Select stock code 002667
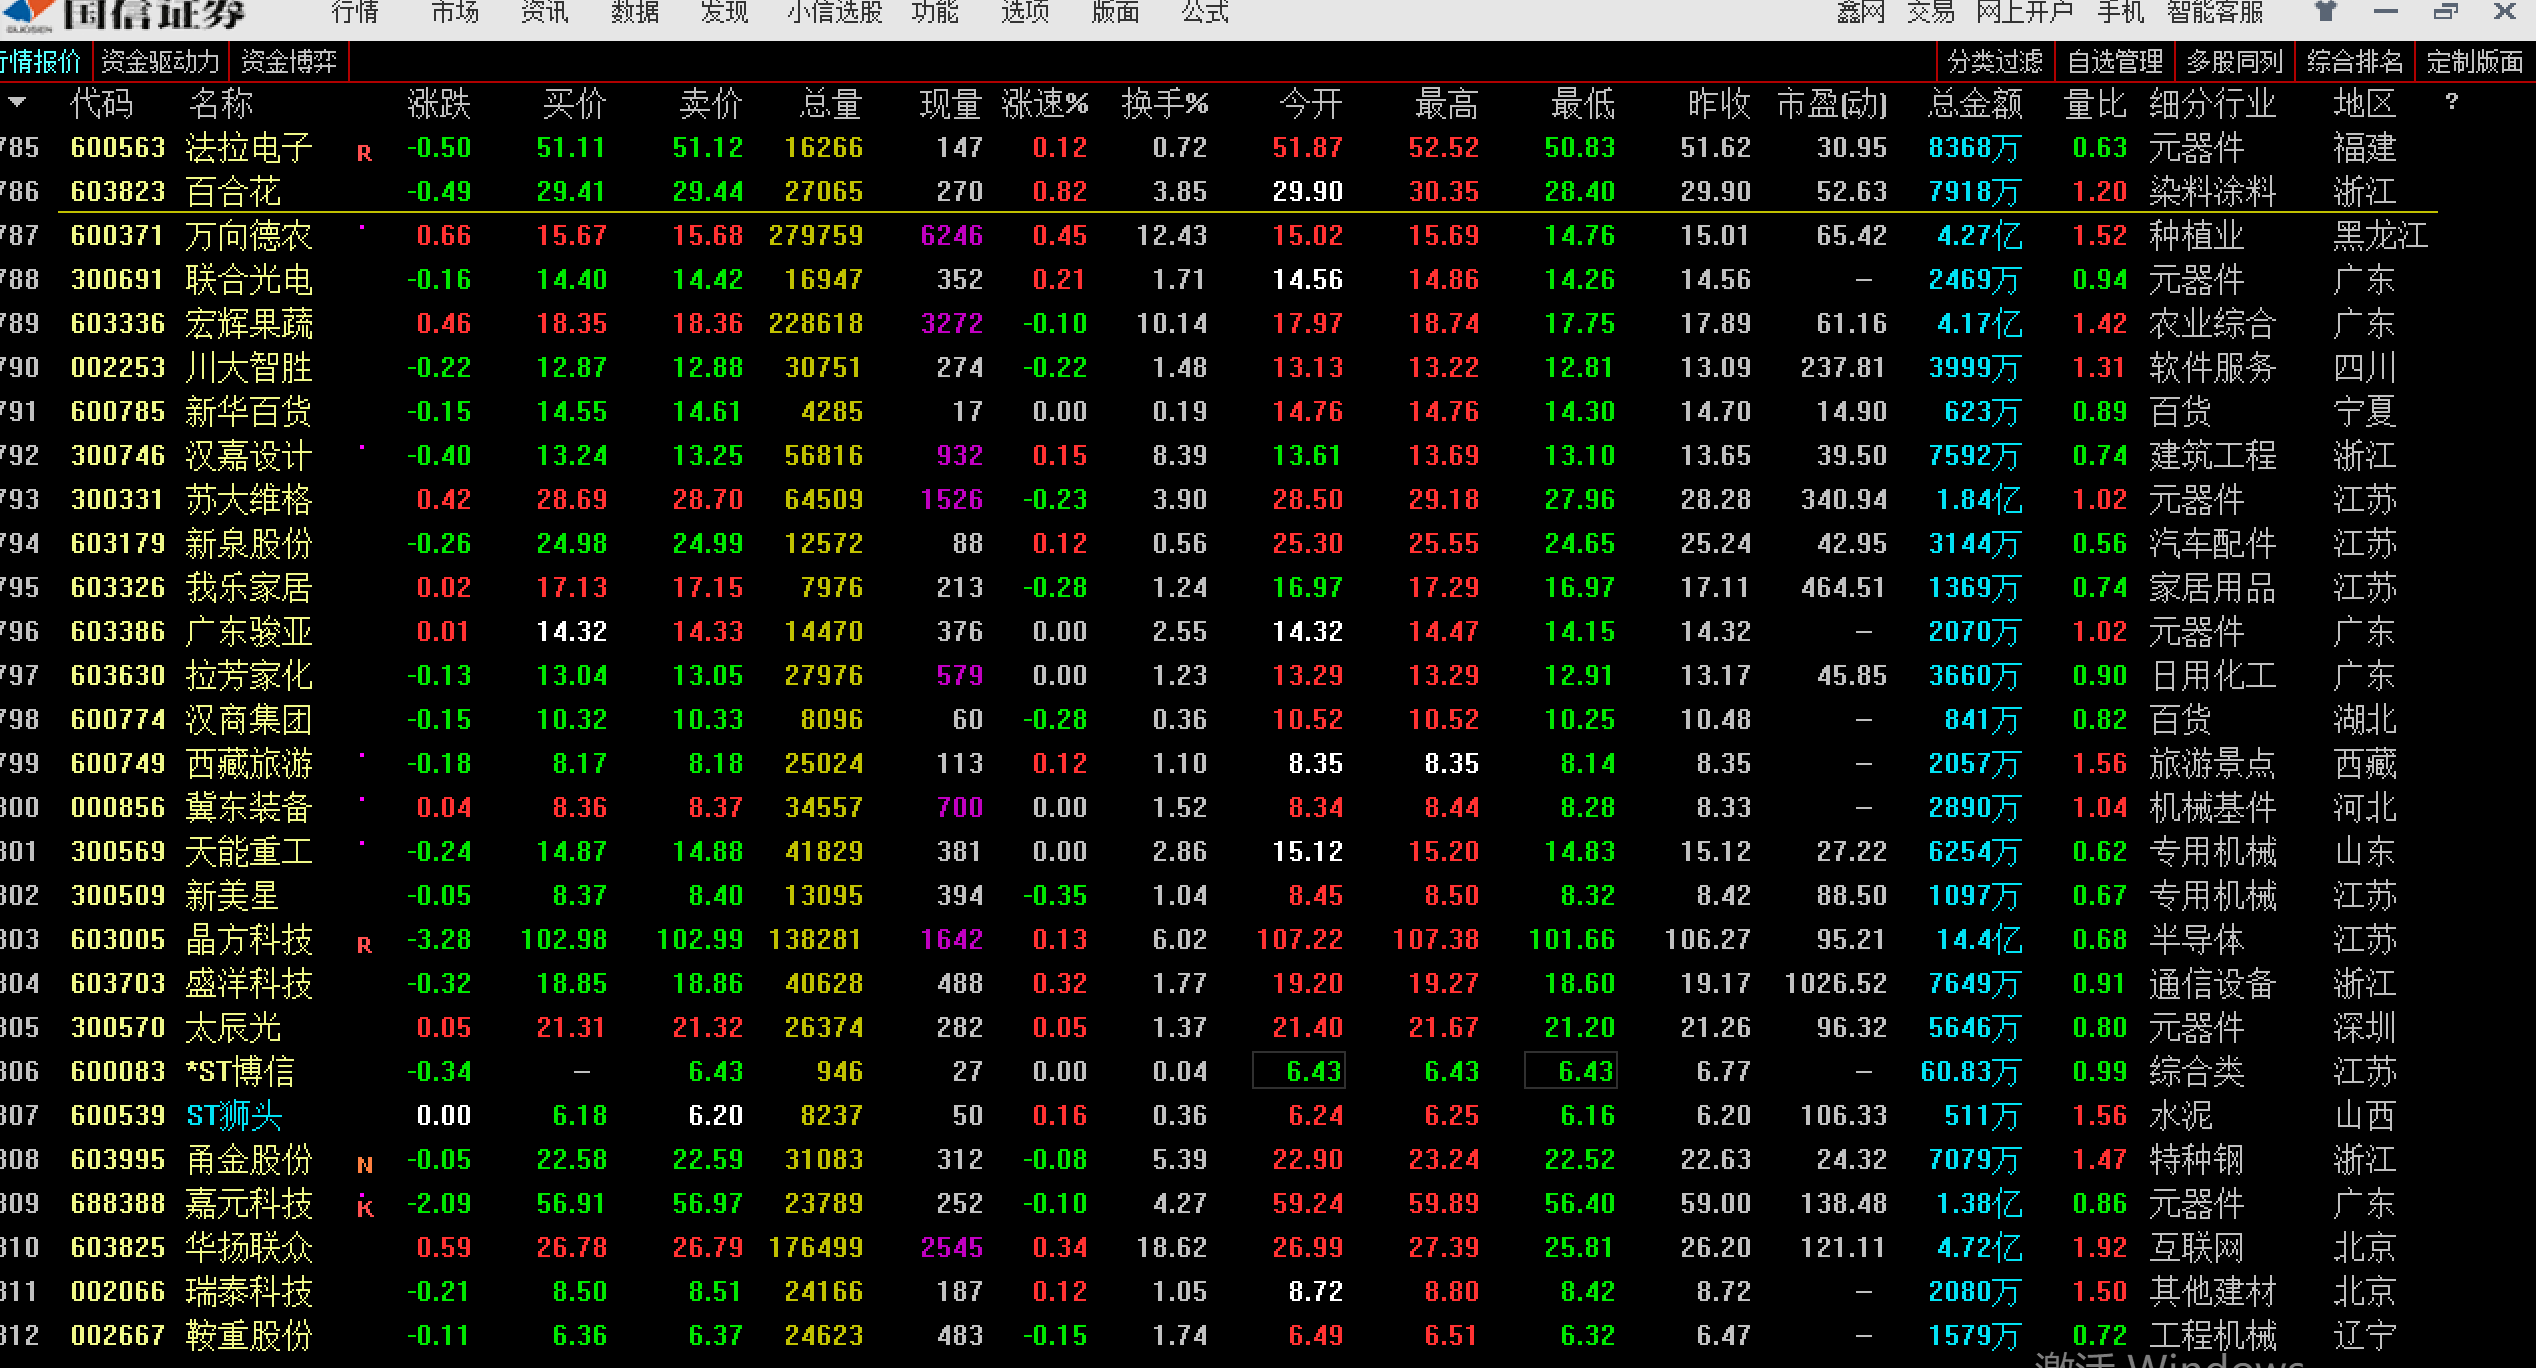Viewport: 2536px width, 1368px height. pyautogui.click(x=118, y=1335)
